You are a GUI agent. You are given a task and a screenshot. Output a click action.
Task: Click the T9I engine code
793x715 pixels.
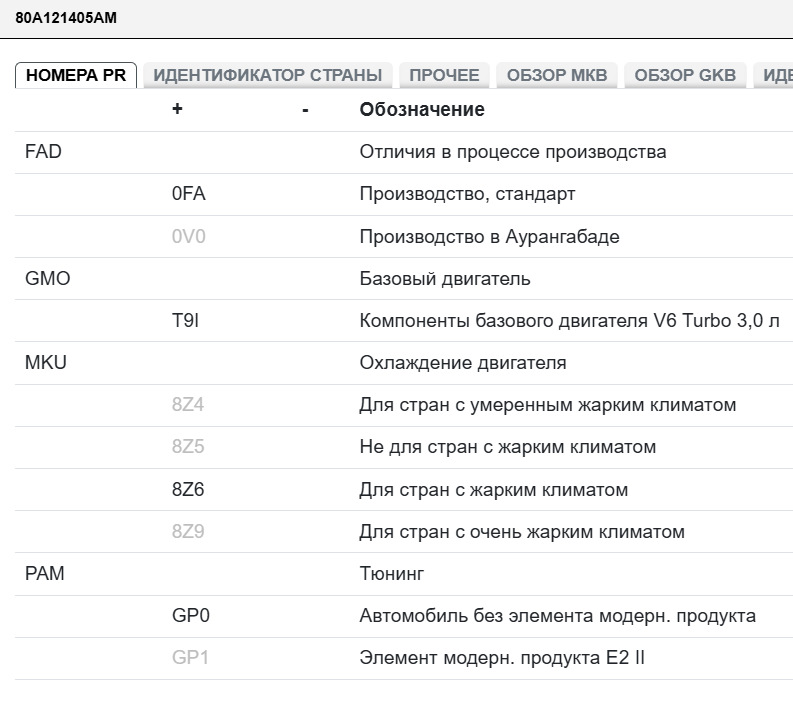coord(185,321)
